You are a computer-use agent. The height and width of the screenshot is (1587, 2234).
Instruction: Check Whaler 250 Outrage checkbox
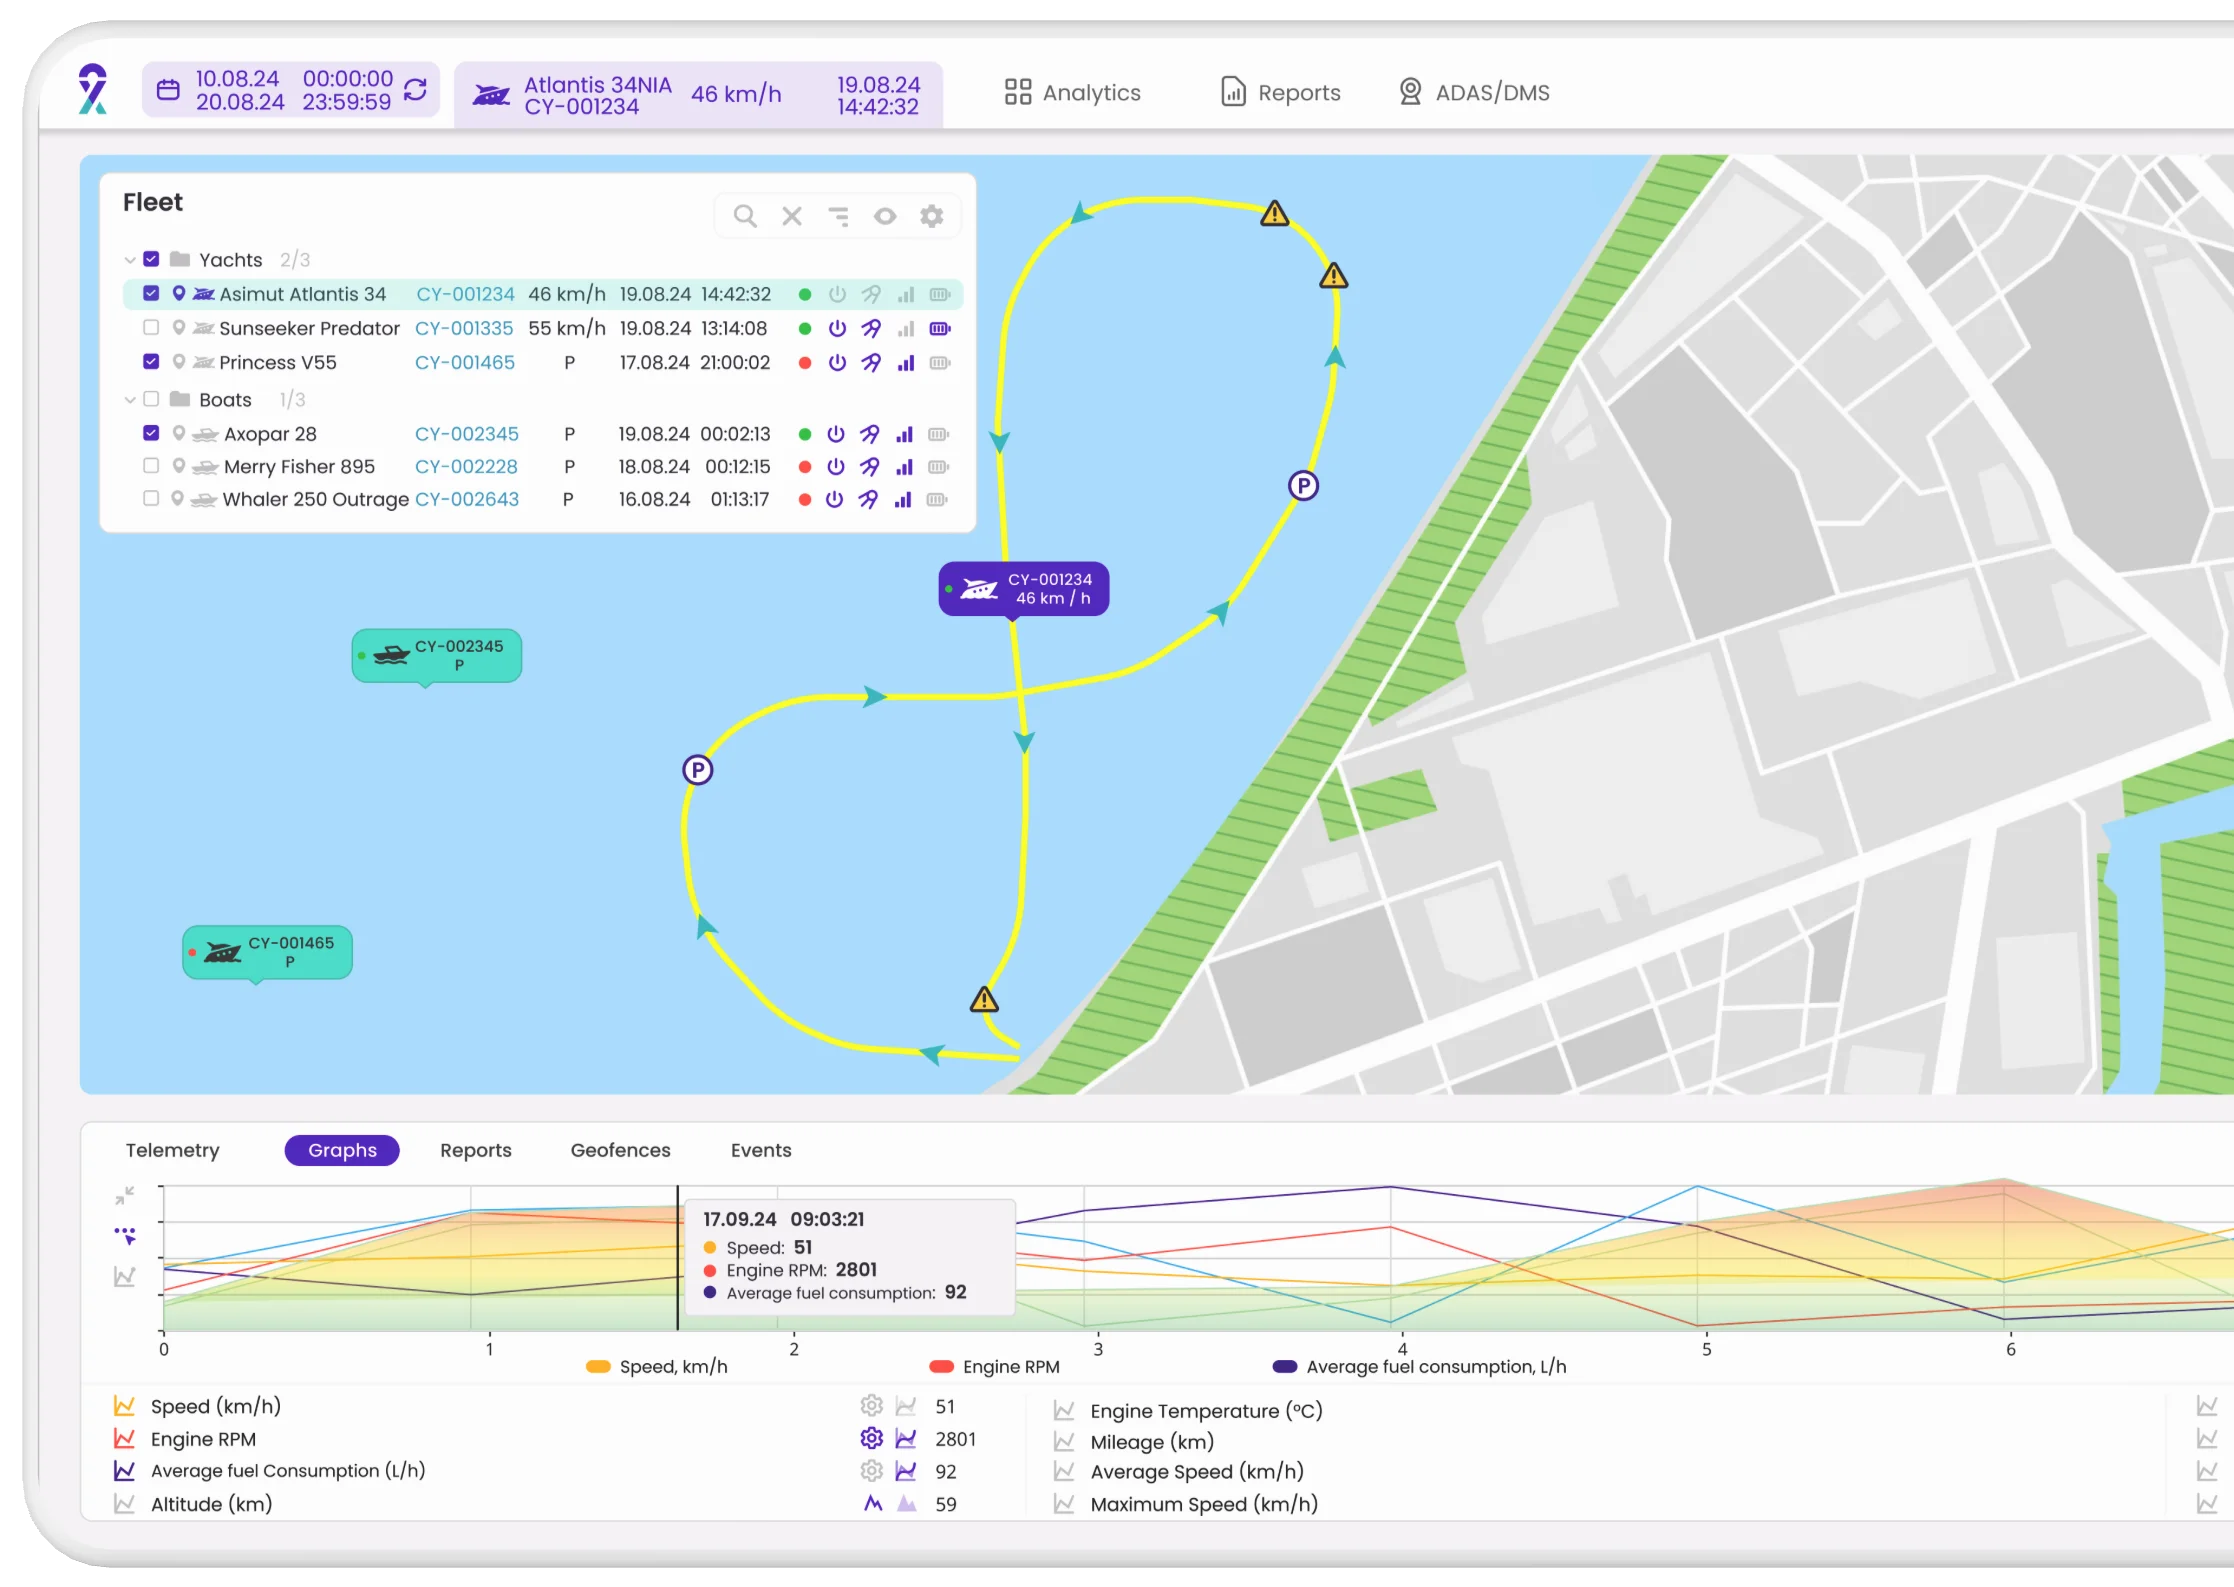click(151, 497)
